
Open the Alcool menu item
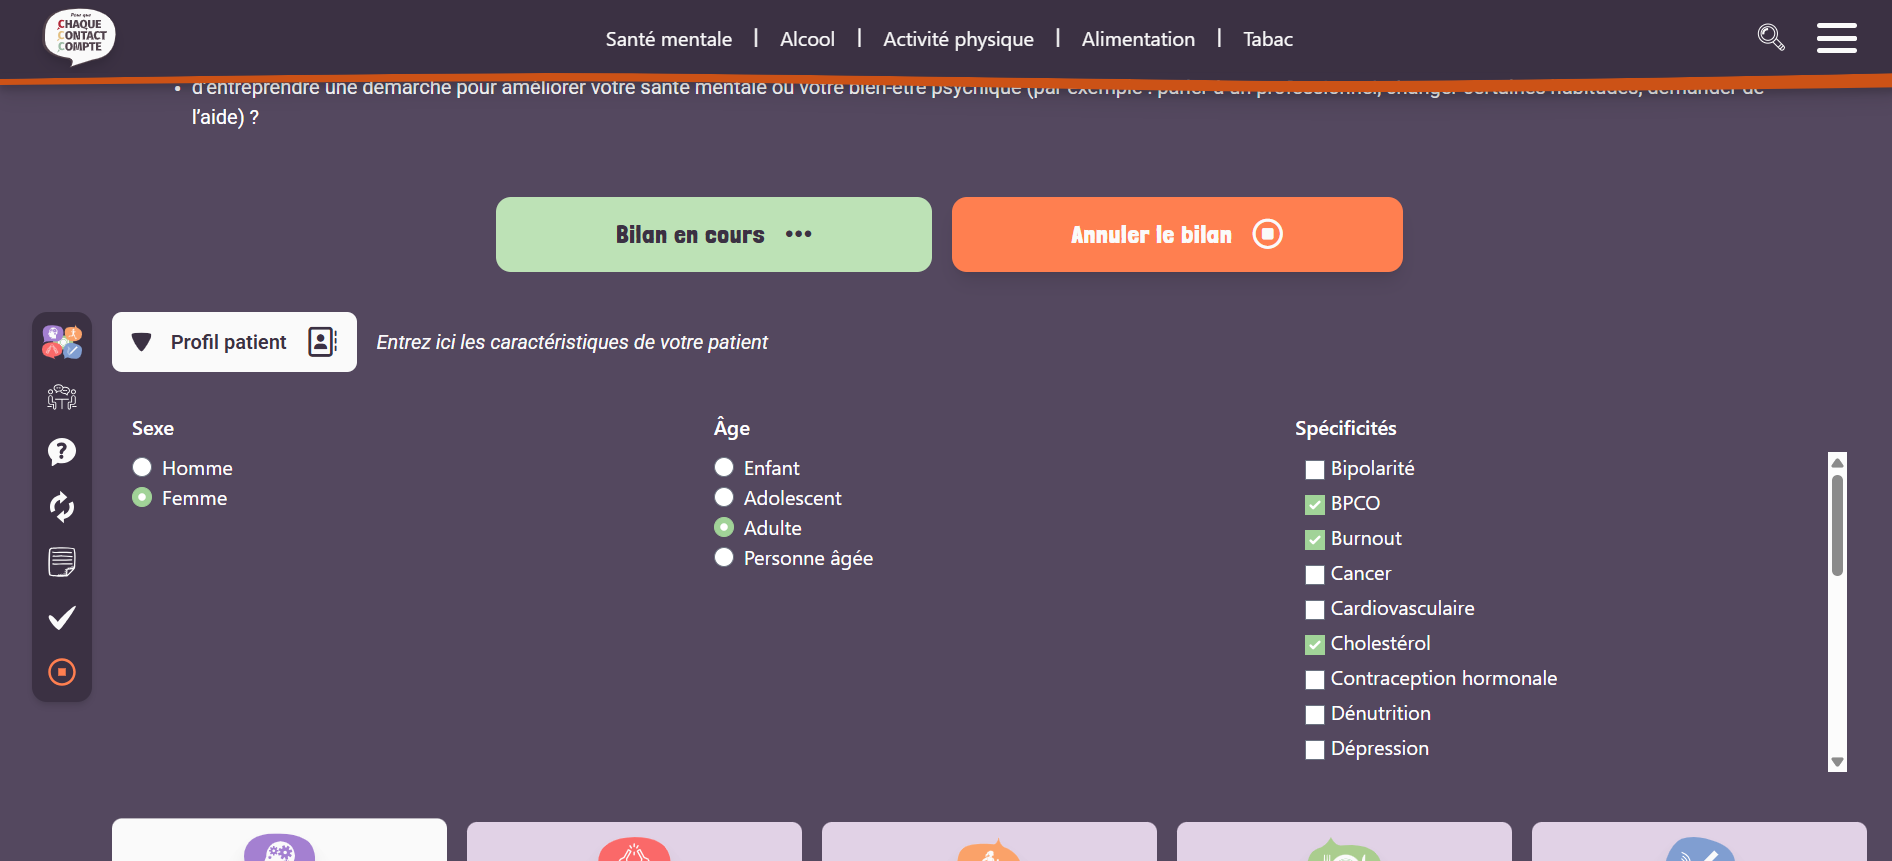click(x=807, y=39)
